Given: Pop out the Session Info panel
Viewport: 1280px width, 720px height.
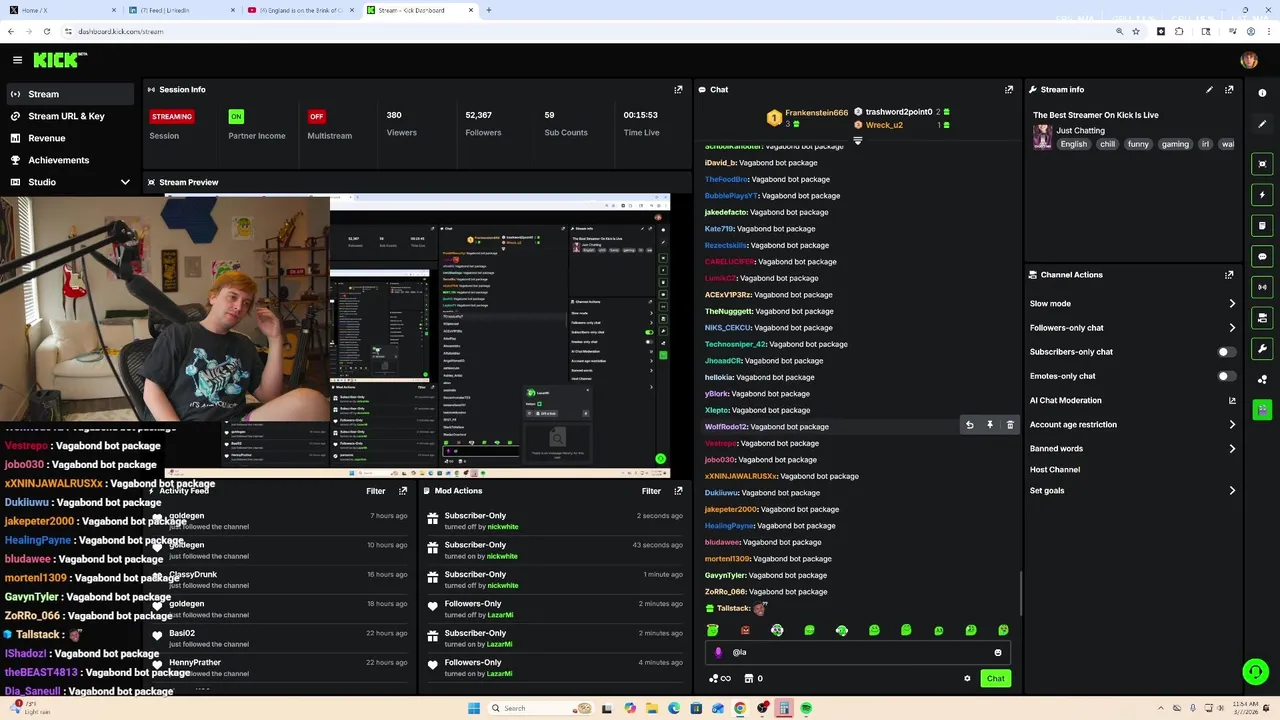Looking at the screenshot, I should point(678,89).
